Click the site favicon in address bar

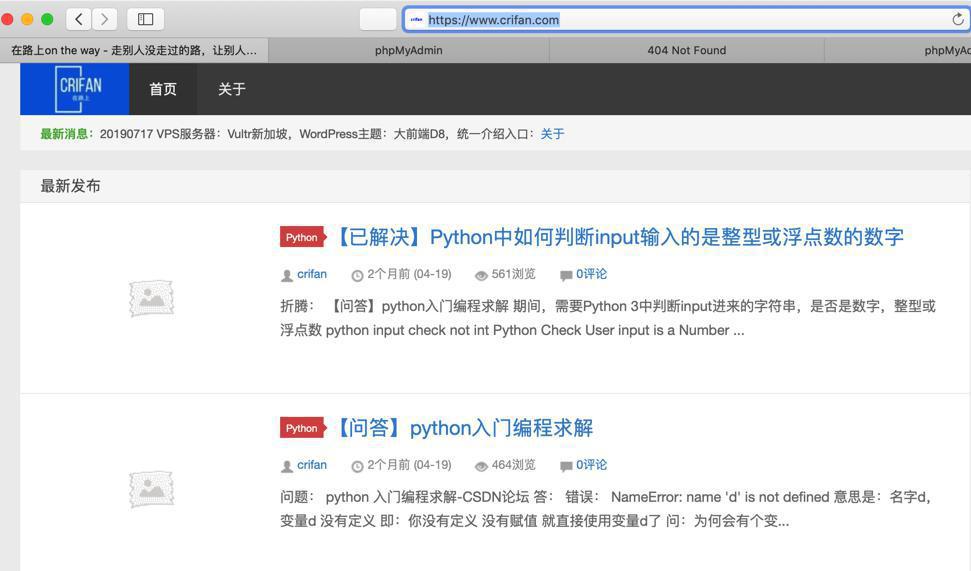click(416, 19)
